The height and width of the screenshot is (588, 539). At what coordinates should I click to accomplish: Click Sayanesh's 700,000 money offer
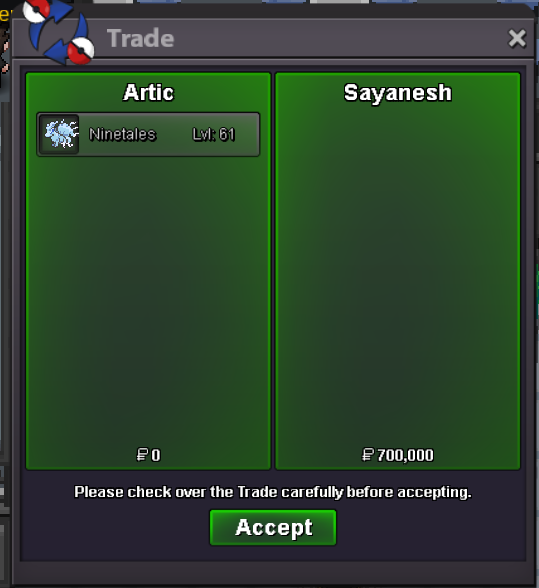[405, 455]
